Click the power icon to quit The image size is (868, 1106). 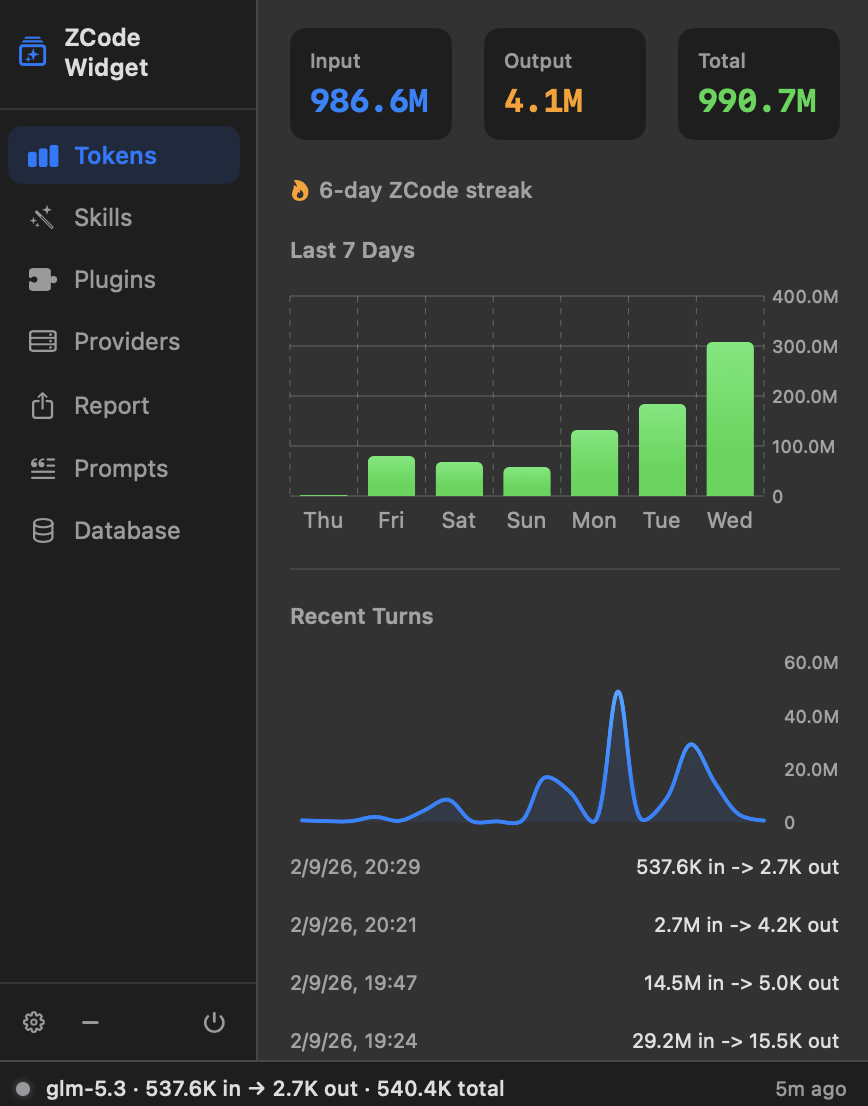[214, 1022]
